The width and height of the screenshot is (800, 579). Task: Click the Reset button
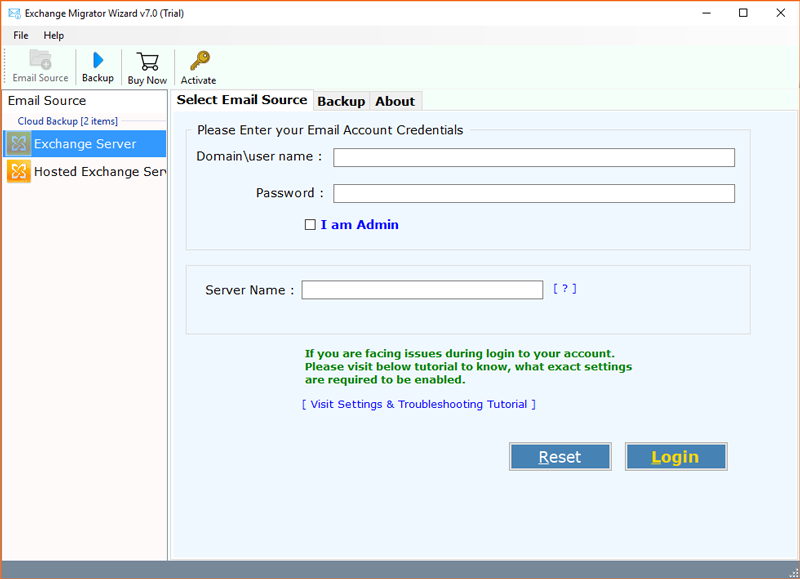point(560,457)
